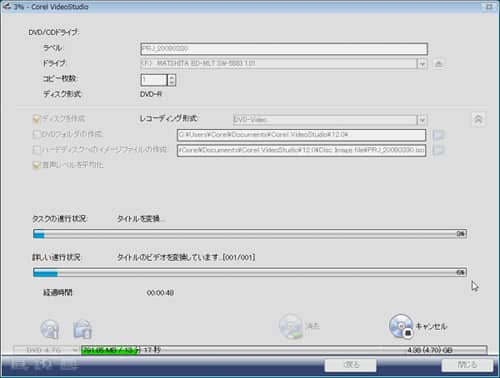Click the browse folder icon for DVD folder path

[438, 135]
